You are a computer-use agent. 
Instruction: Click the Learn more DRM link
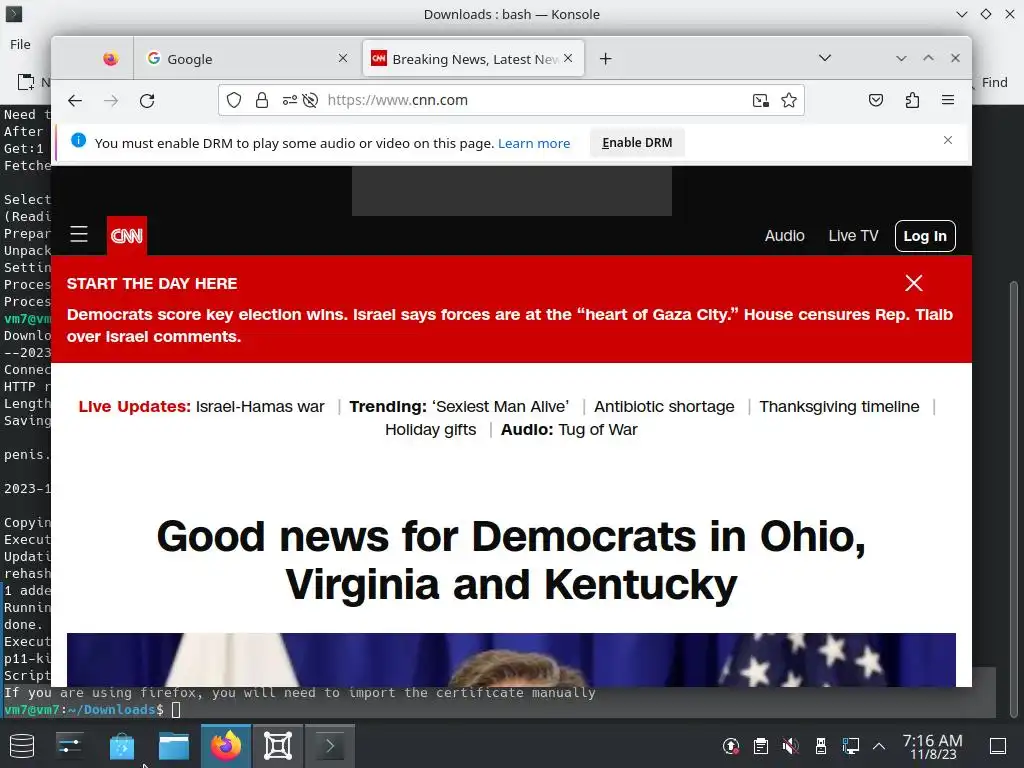click(x=534, y=143)
